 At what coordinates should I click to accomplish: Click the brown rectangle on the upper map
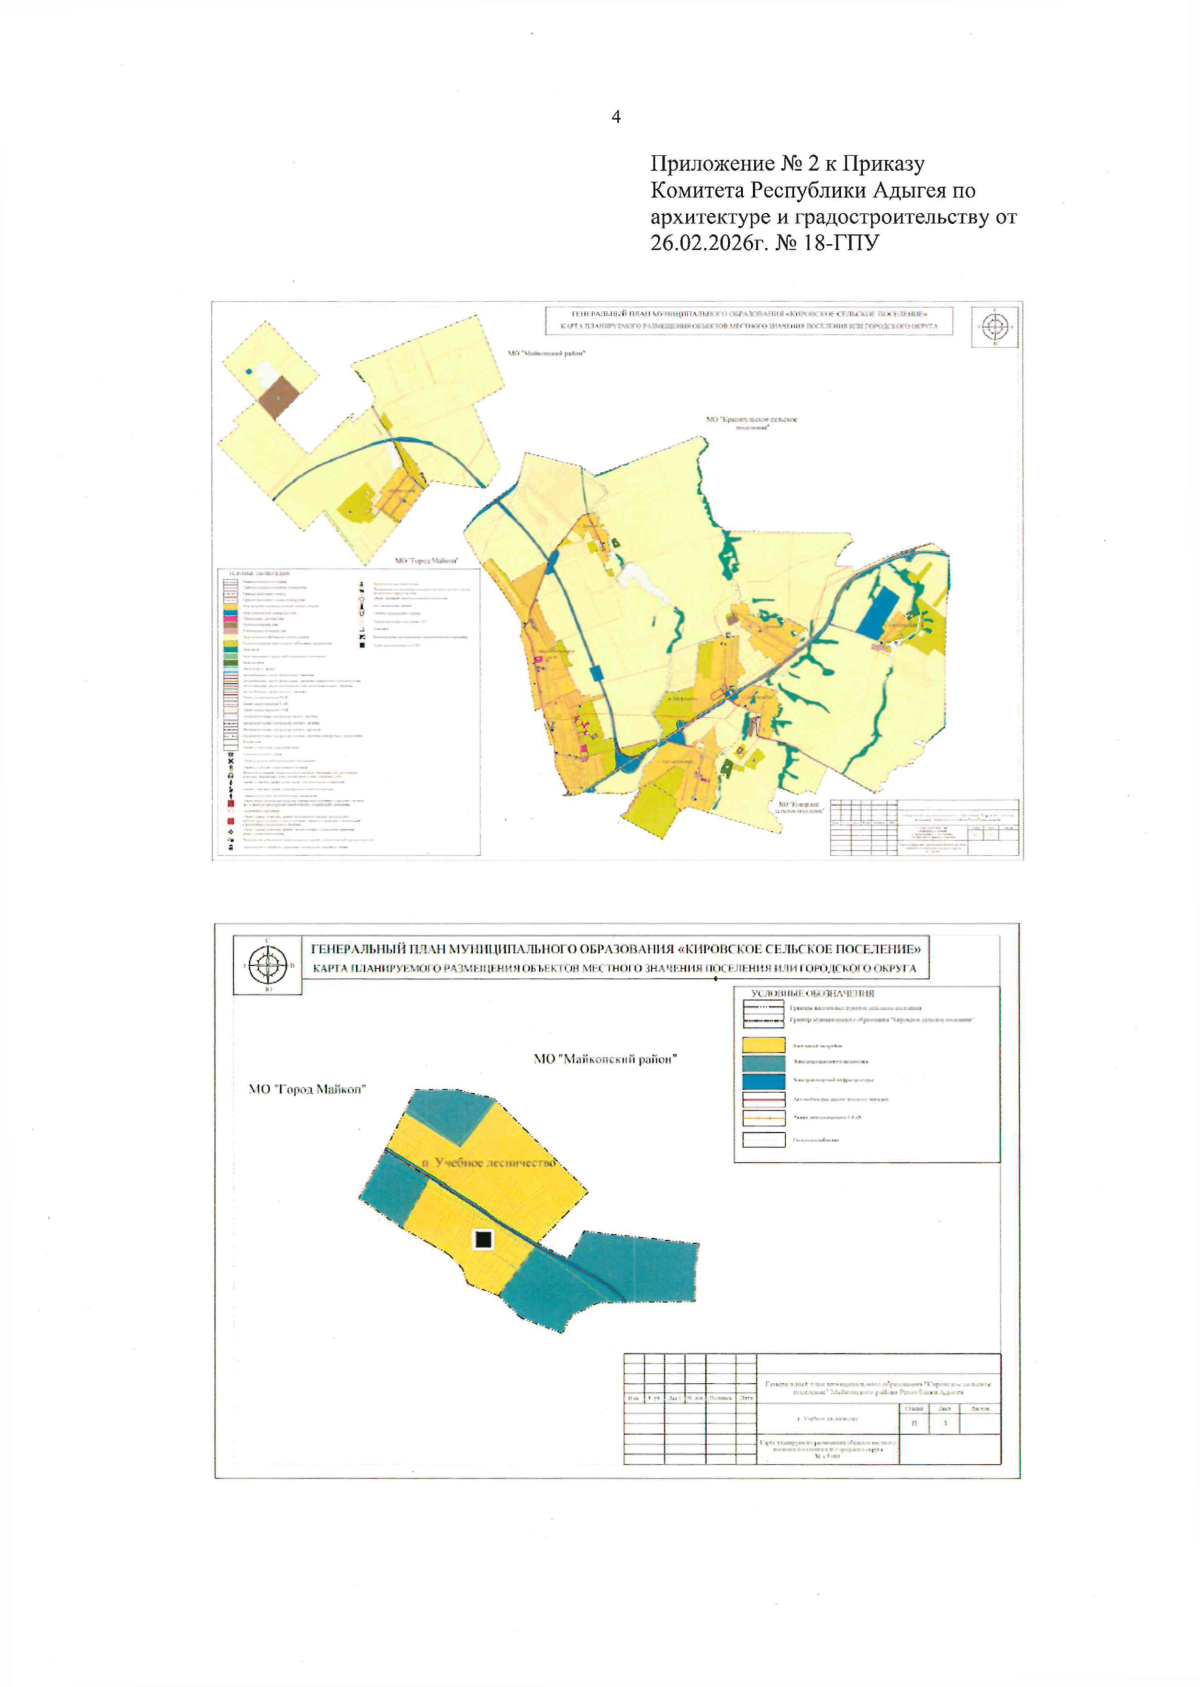click(x=279, y=399)
